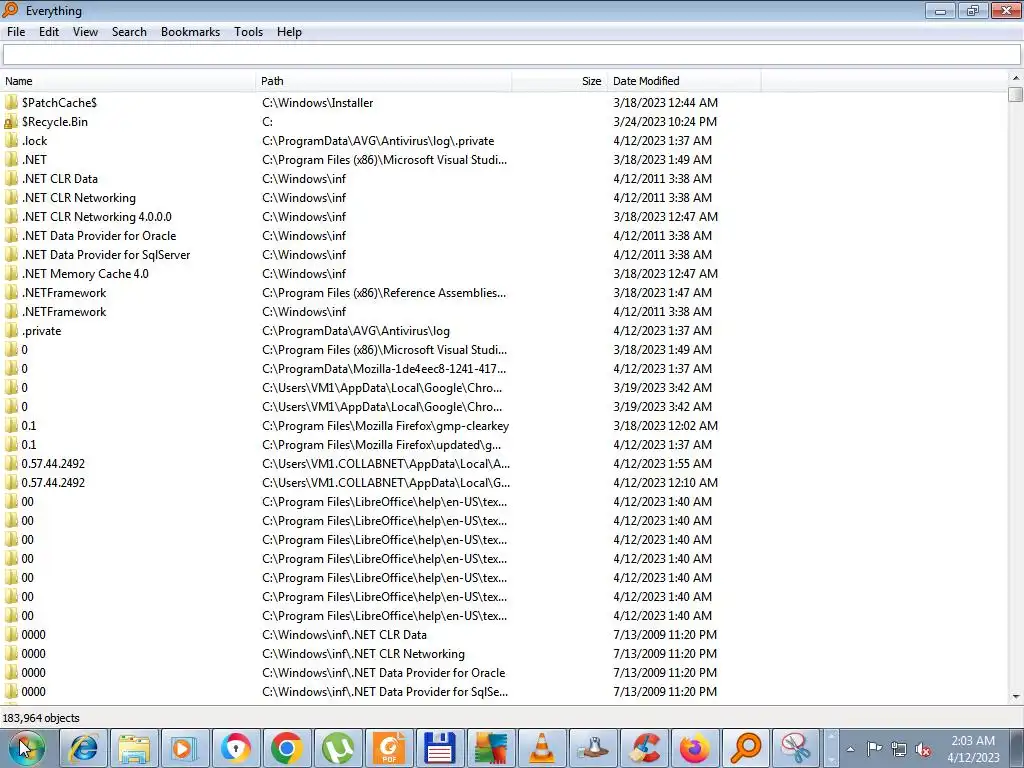Screen dimensions: 1024x768
Task: Click the scrollbar down arrow
Action: click(x=1016, y=697)
